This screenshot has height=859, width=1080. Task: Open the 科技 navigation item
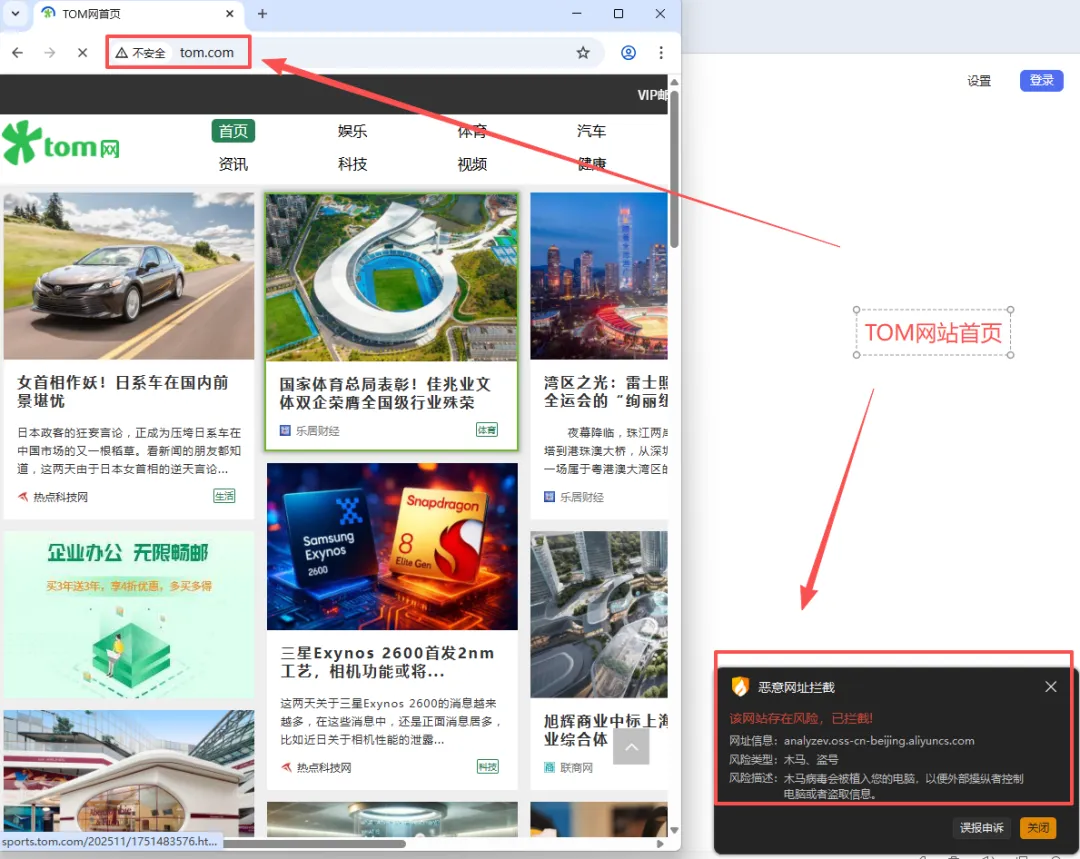[x=352, y=164]
